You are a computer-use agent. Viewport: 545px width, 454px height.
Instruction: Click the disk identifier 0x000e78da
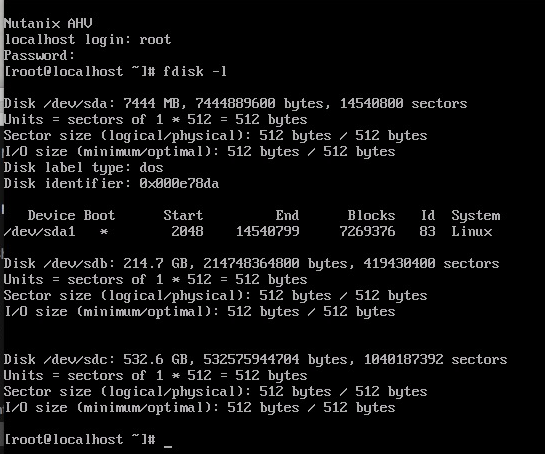click(179, 184)
